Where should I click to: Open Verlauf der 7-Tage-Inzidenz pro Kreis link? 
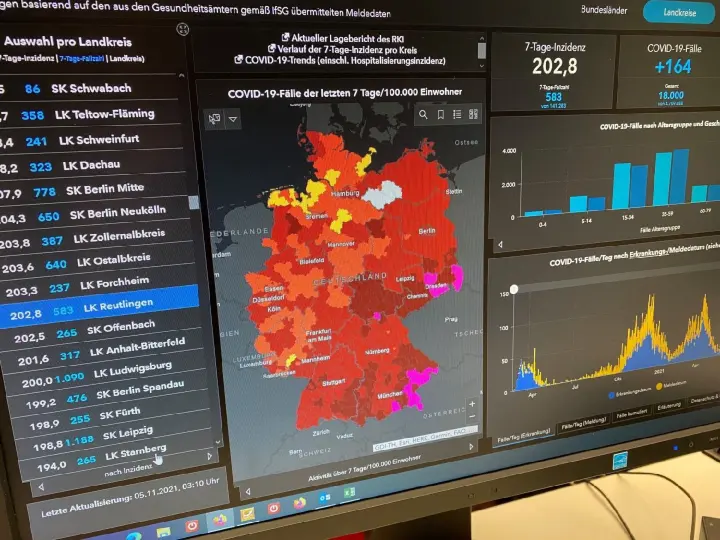(340, 48)
